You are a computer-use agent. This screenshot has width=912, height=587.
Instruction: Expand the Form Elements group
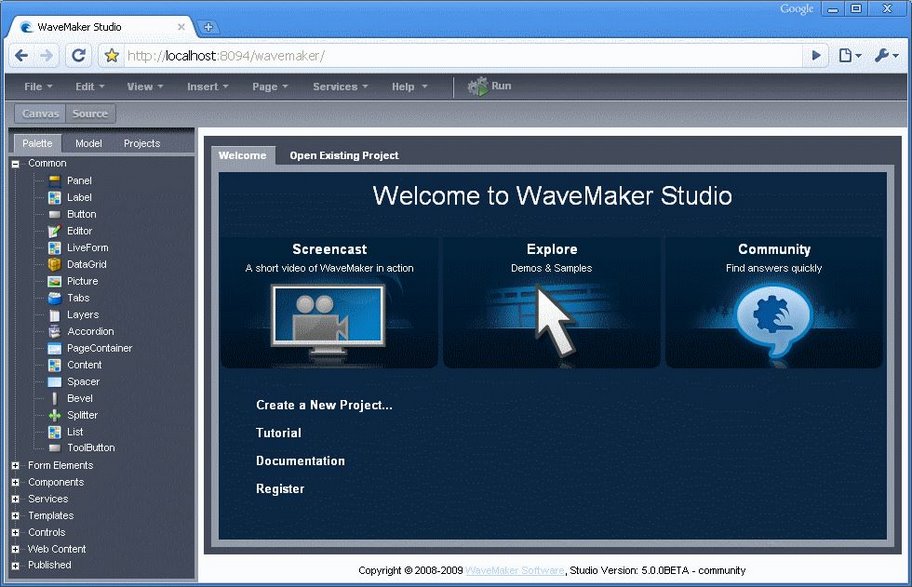click(x=16, y=466)
